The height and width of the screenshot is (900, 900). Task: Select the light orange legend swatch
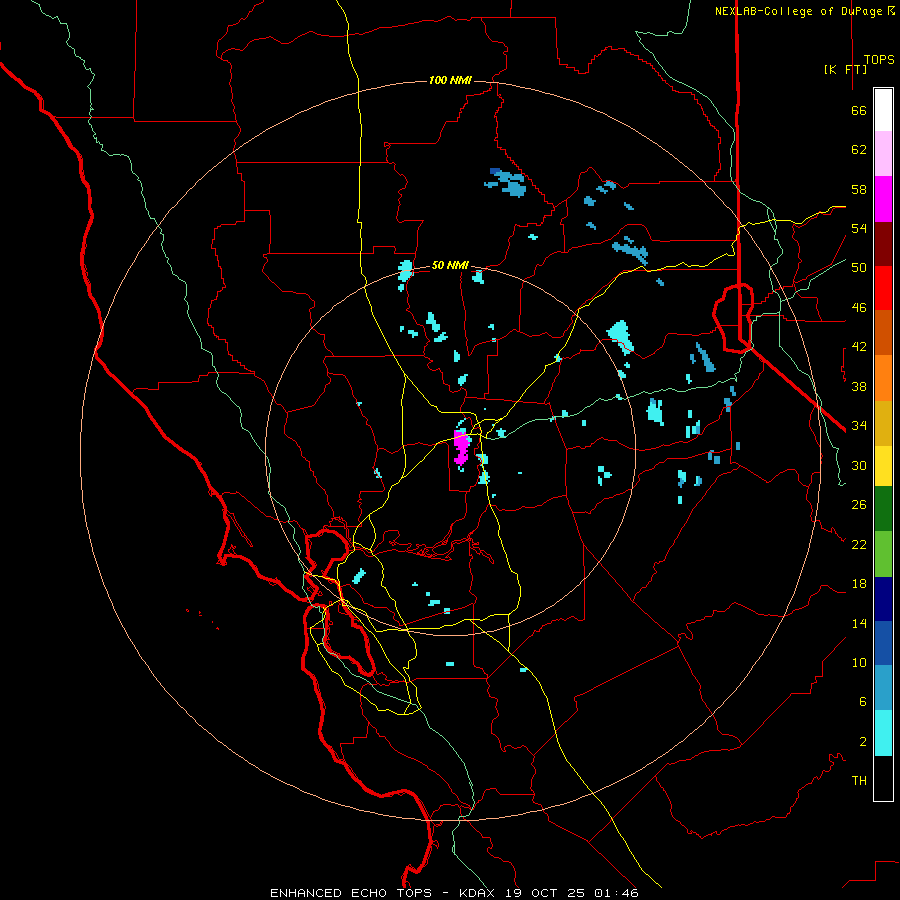(883, 378)
